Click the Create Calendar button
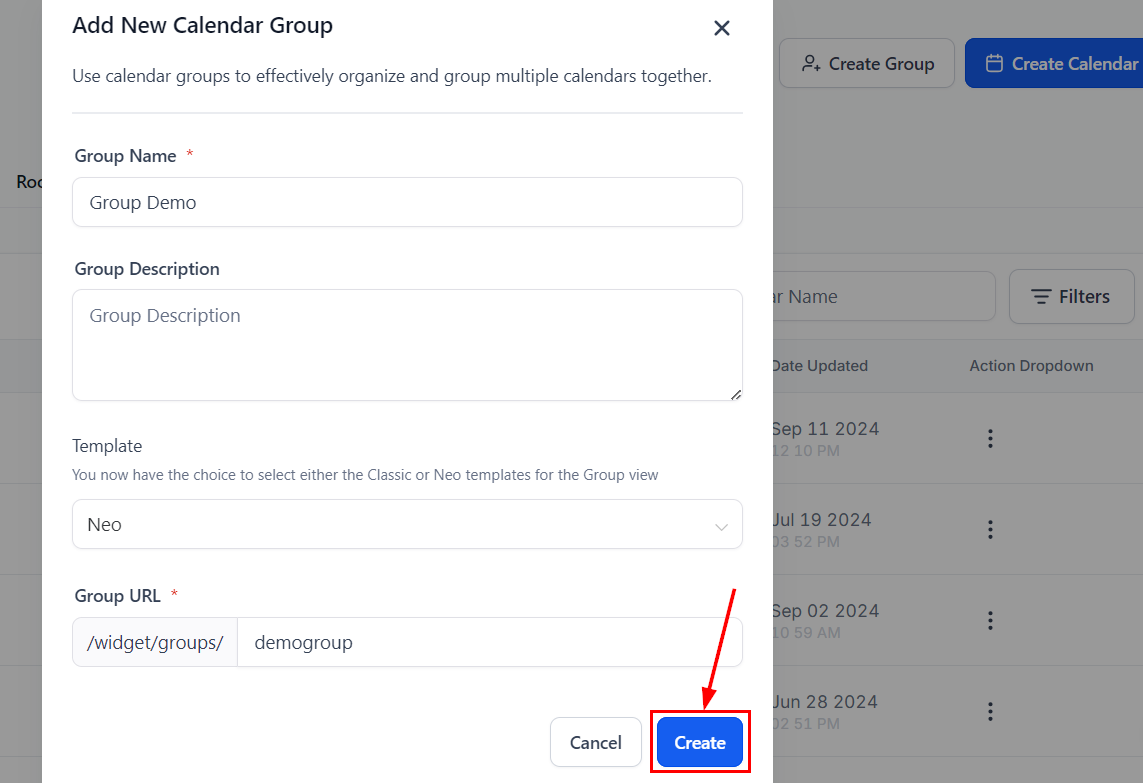The width and height of the screenshot is (1143, 783). [x=1060, y=64]
